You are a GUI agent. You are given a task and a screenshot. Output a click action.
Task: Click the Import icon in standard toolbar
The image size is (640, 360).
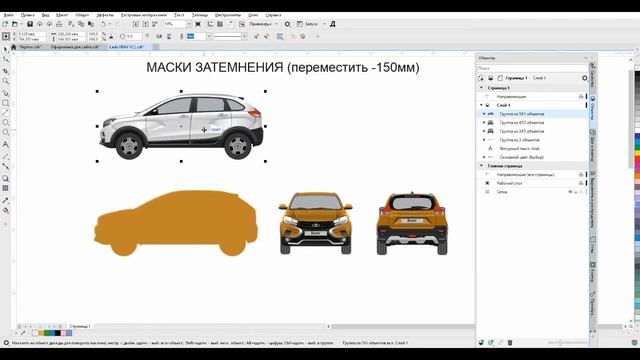136,24
